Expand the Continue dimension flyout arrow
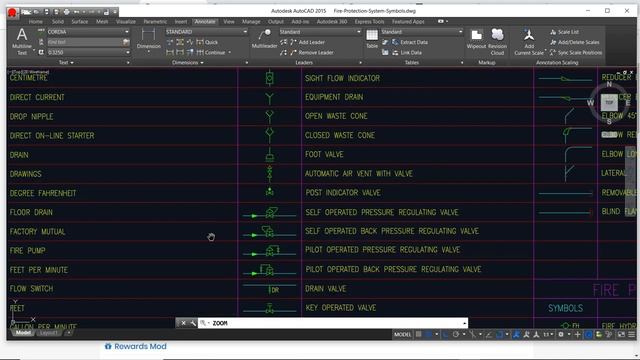The width and height of the screenshot is (640, 360). (x=230, y=53)
